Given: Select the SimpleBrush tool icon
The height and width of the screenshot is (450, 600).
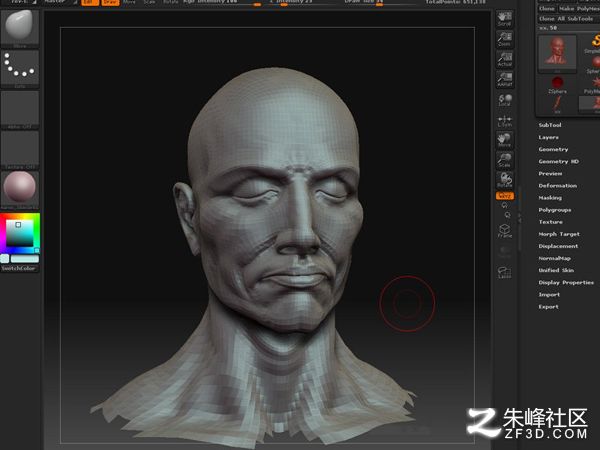Looking at the screenshot, I should tap(592, 44).
